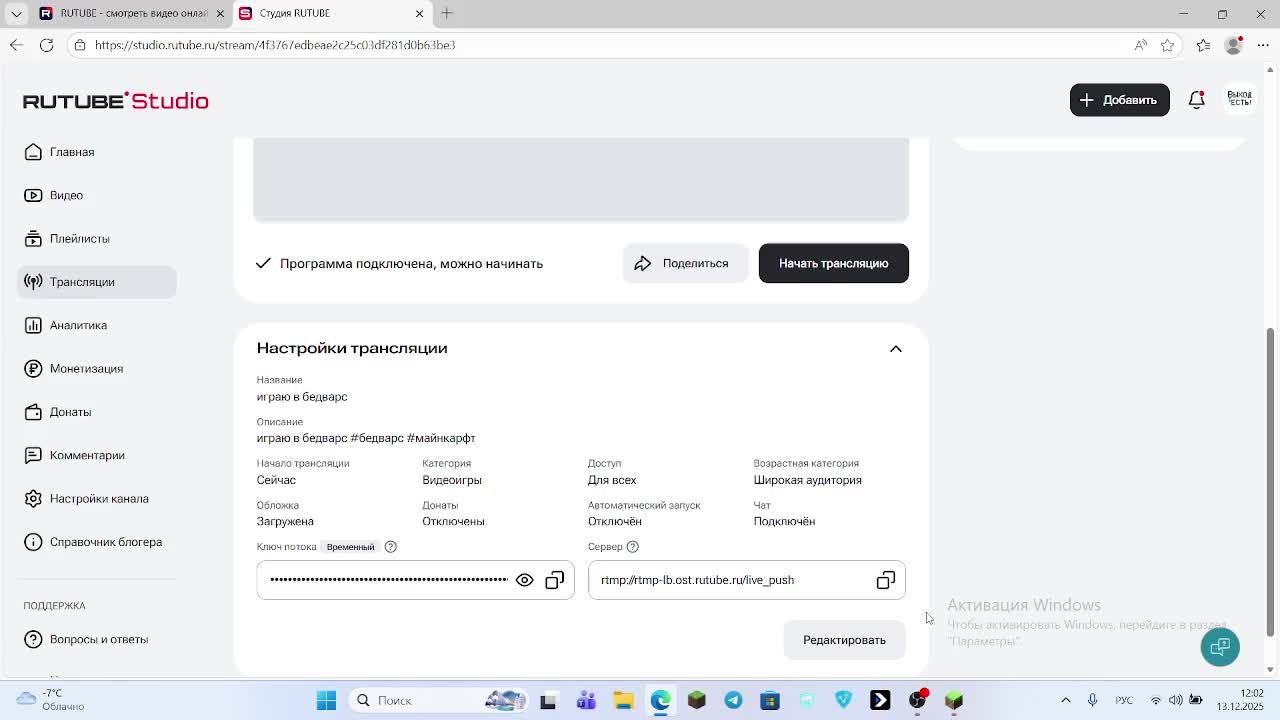Image resolution: width=1280 pixels, height=720 pixels.
Task: Collapse the Настройки трансляции section
Action: click(895, 349)
